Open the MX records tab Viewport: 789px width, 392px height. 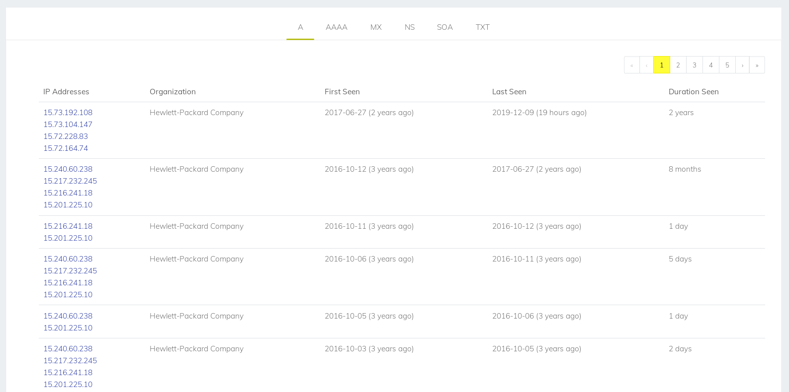coord(376,27)
